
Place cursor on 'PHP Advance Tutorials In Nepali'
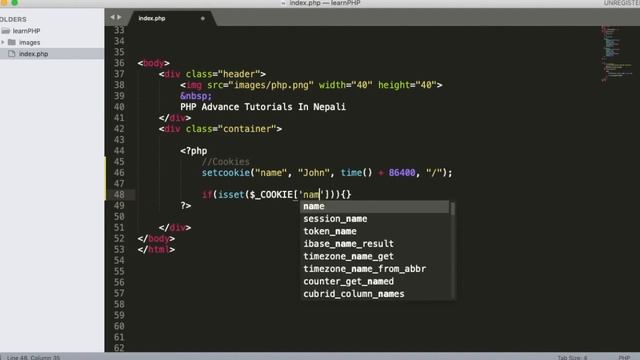[x=263, y=107]
